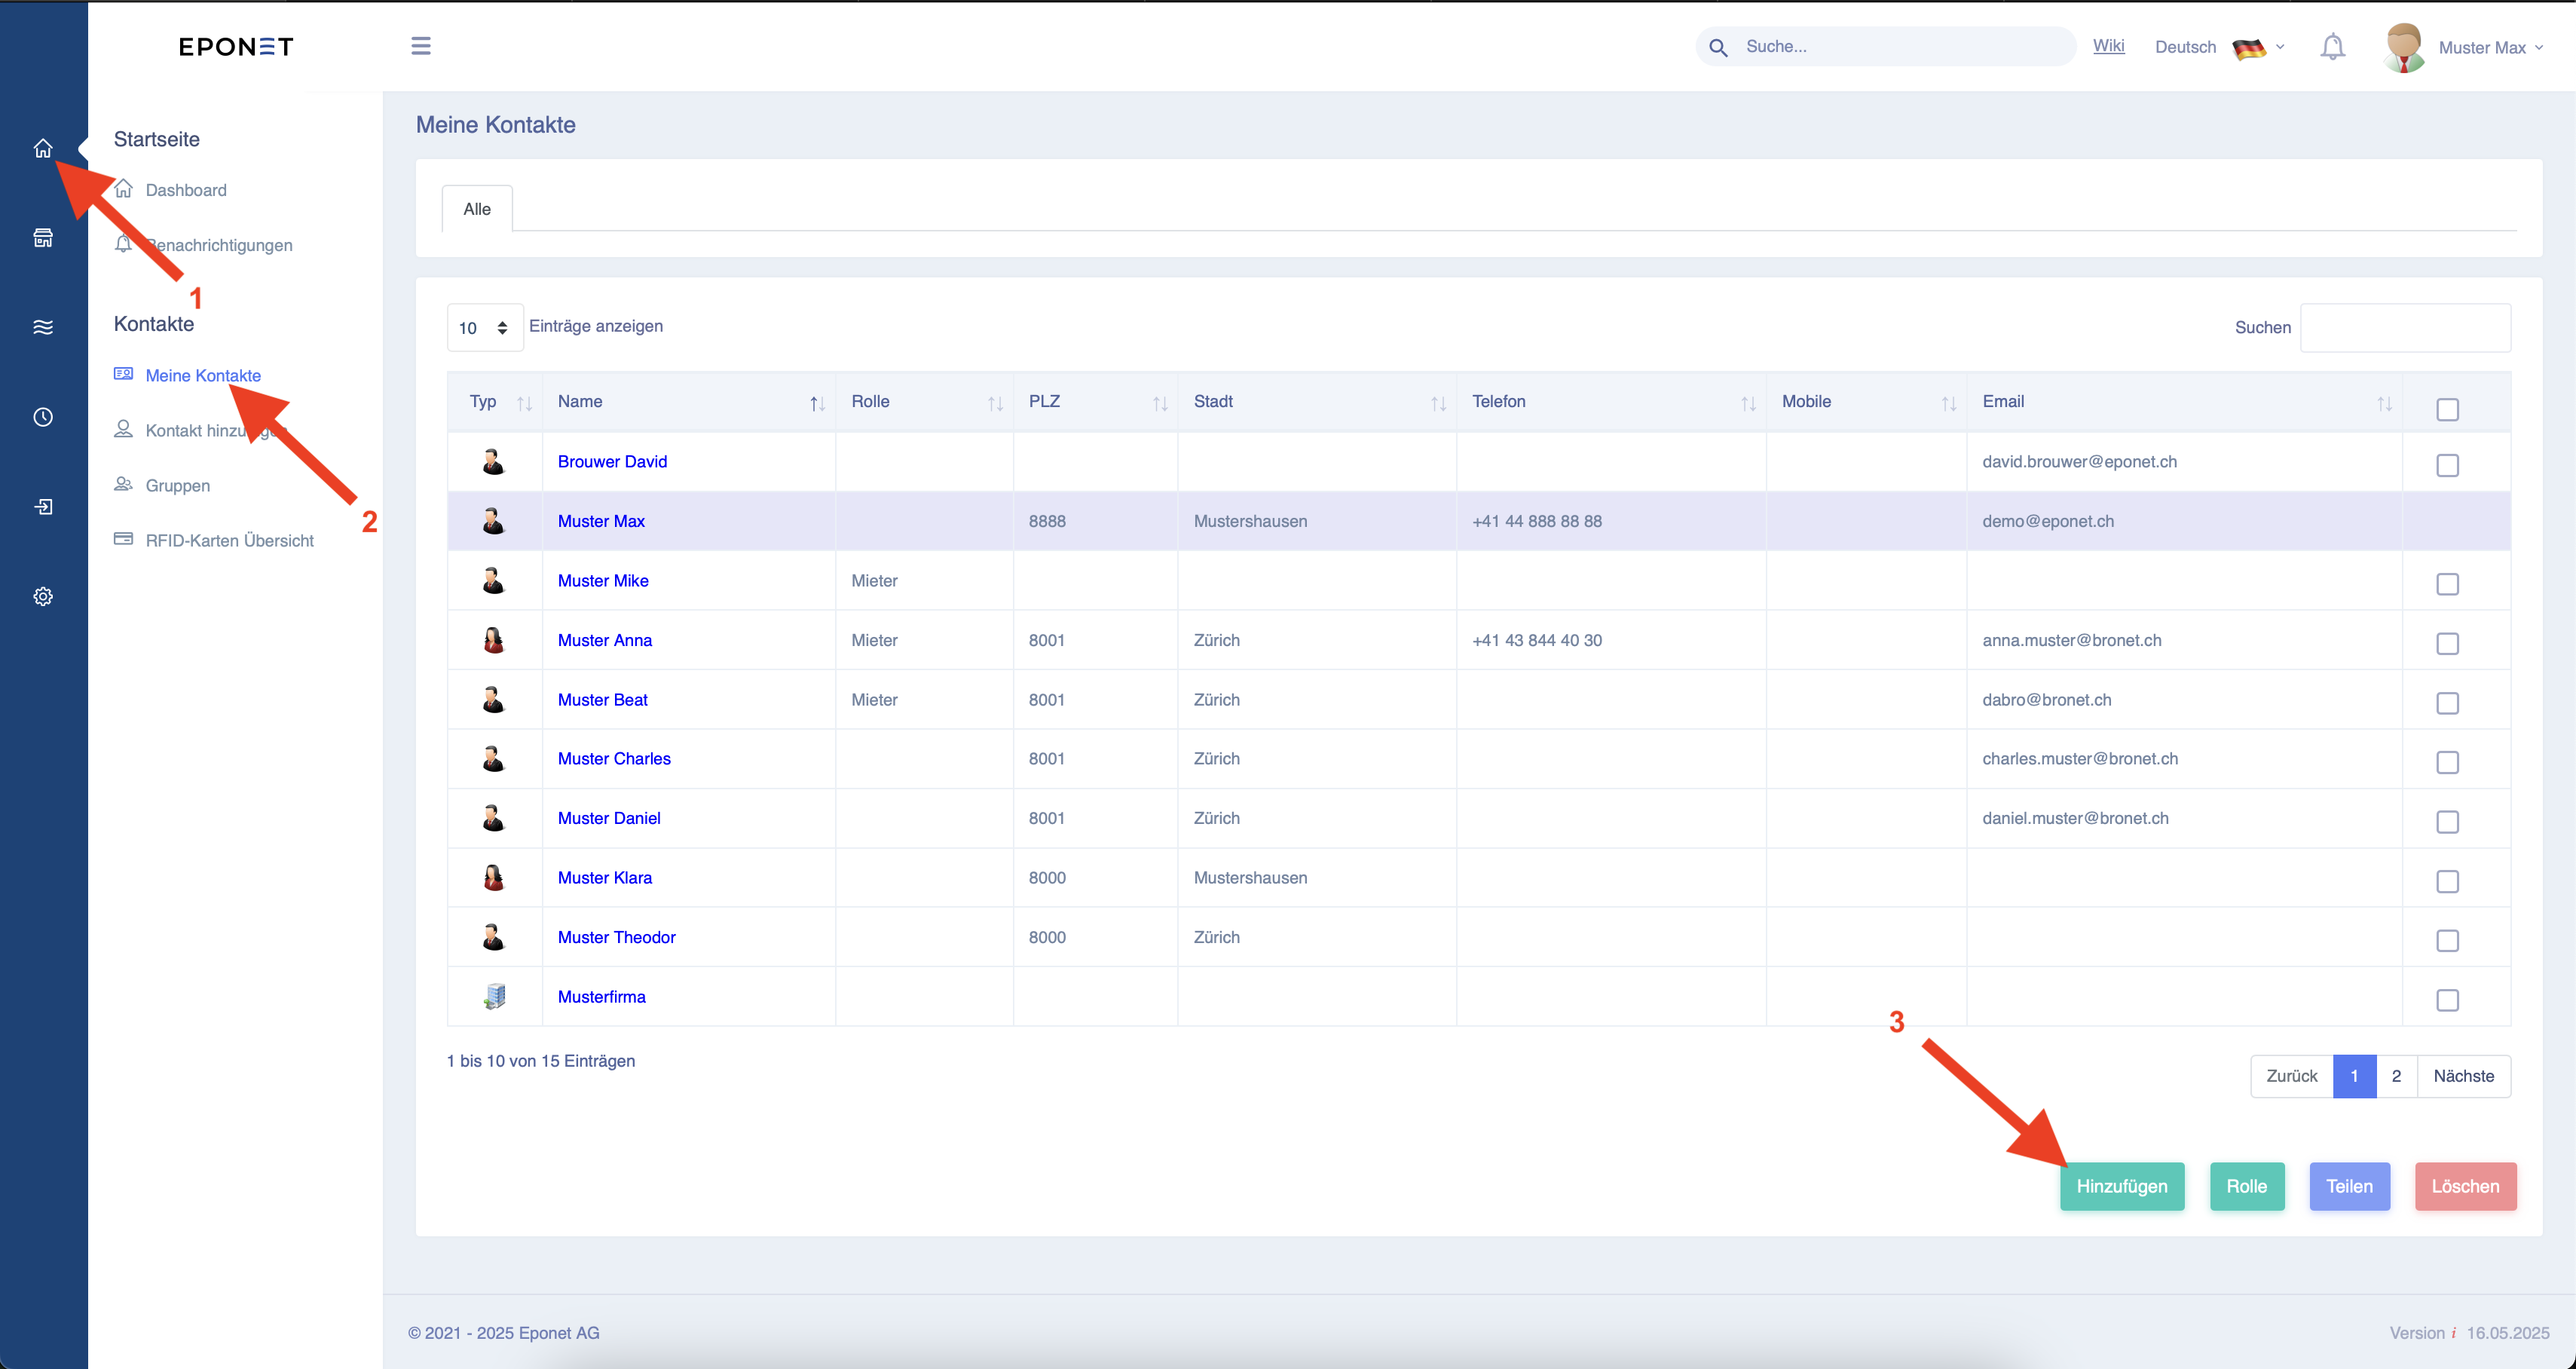Click Brouwer David's person icon
The width and height of the screenshot is (2576, 1369).
pyautogui.click(x=494, y=461)
